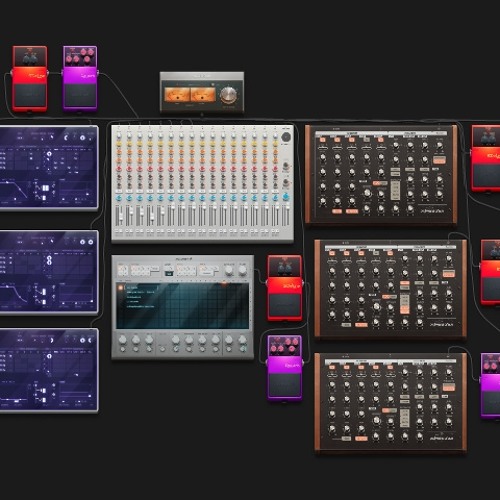Stomp the footswitch of the red pedal at top left

(x=30, y=95)
